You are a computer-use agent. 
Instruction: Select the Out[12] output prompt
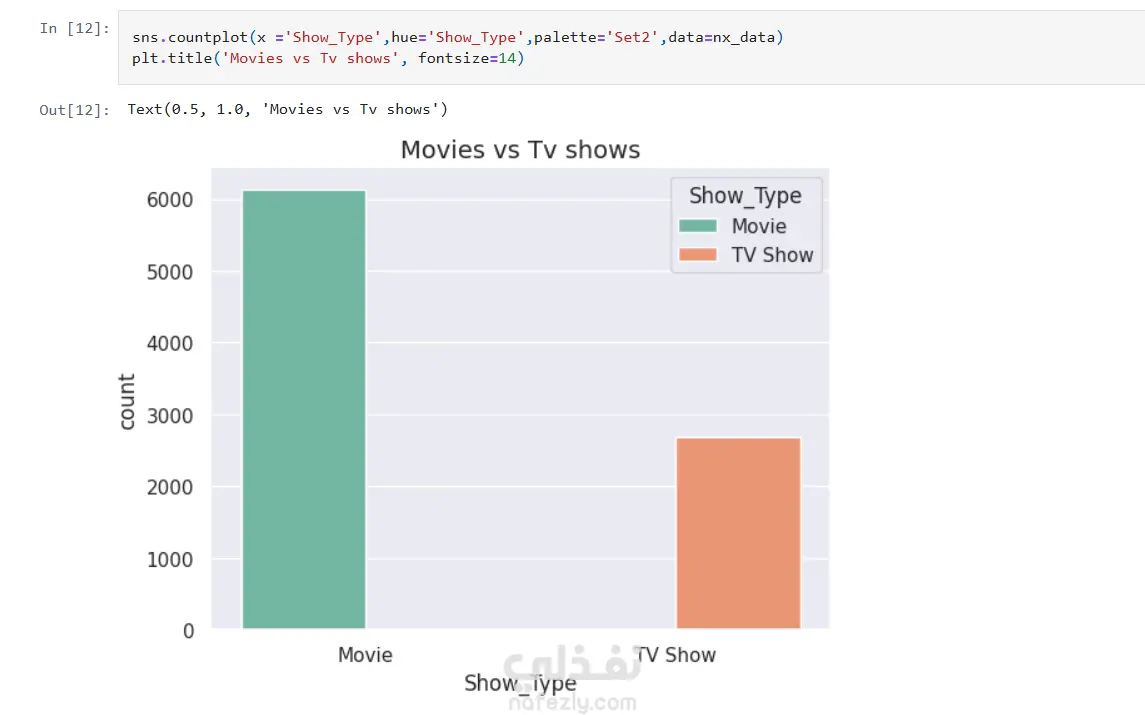pyautogui.click(x=74, y=110)
